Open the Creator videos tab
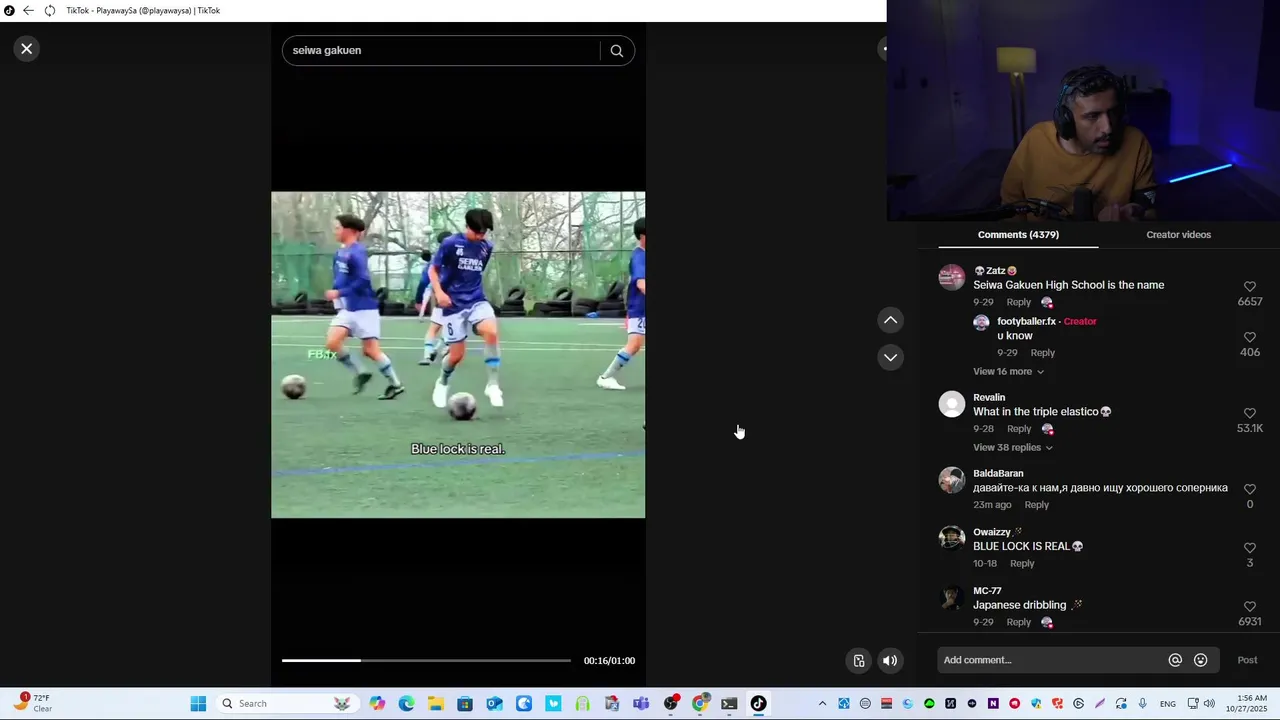This screenshot has height=720, width=1280. point(1178,235)
